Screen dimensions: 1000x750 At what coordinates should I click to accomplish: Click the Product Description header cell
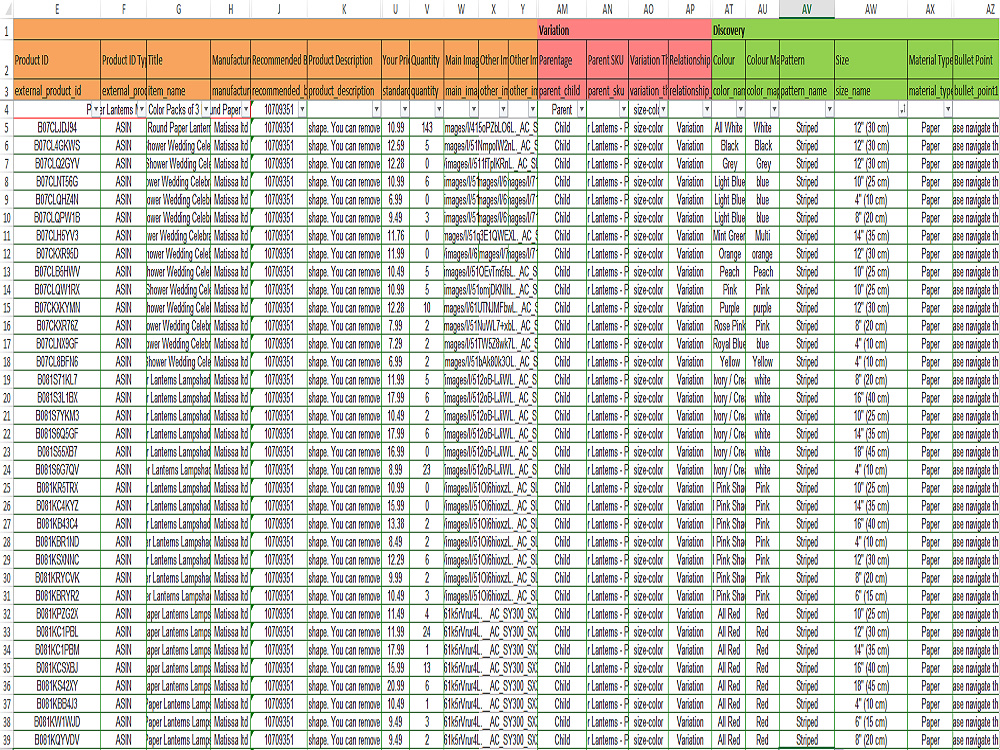coord(344,61)
